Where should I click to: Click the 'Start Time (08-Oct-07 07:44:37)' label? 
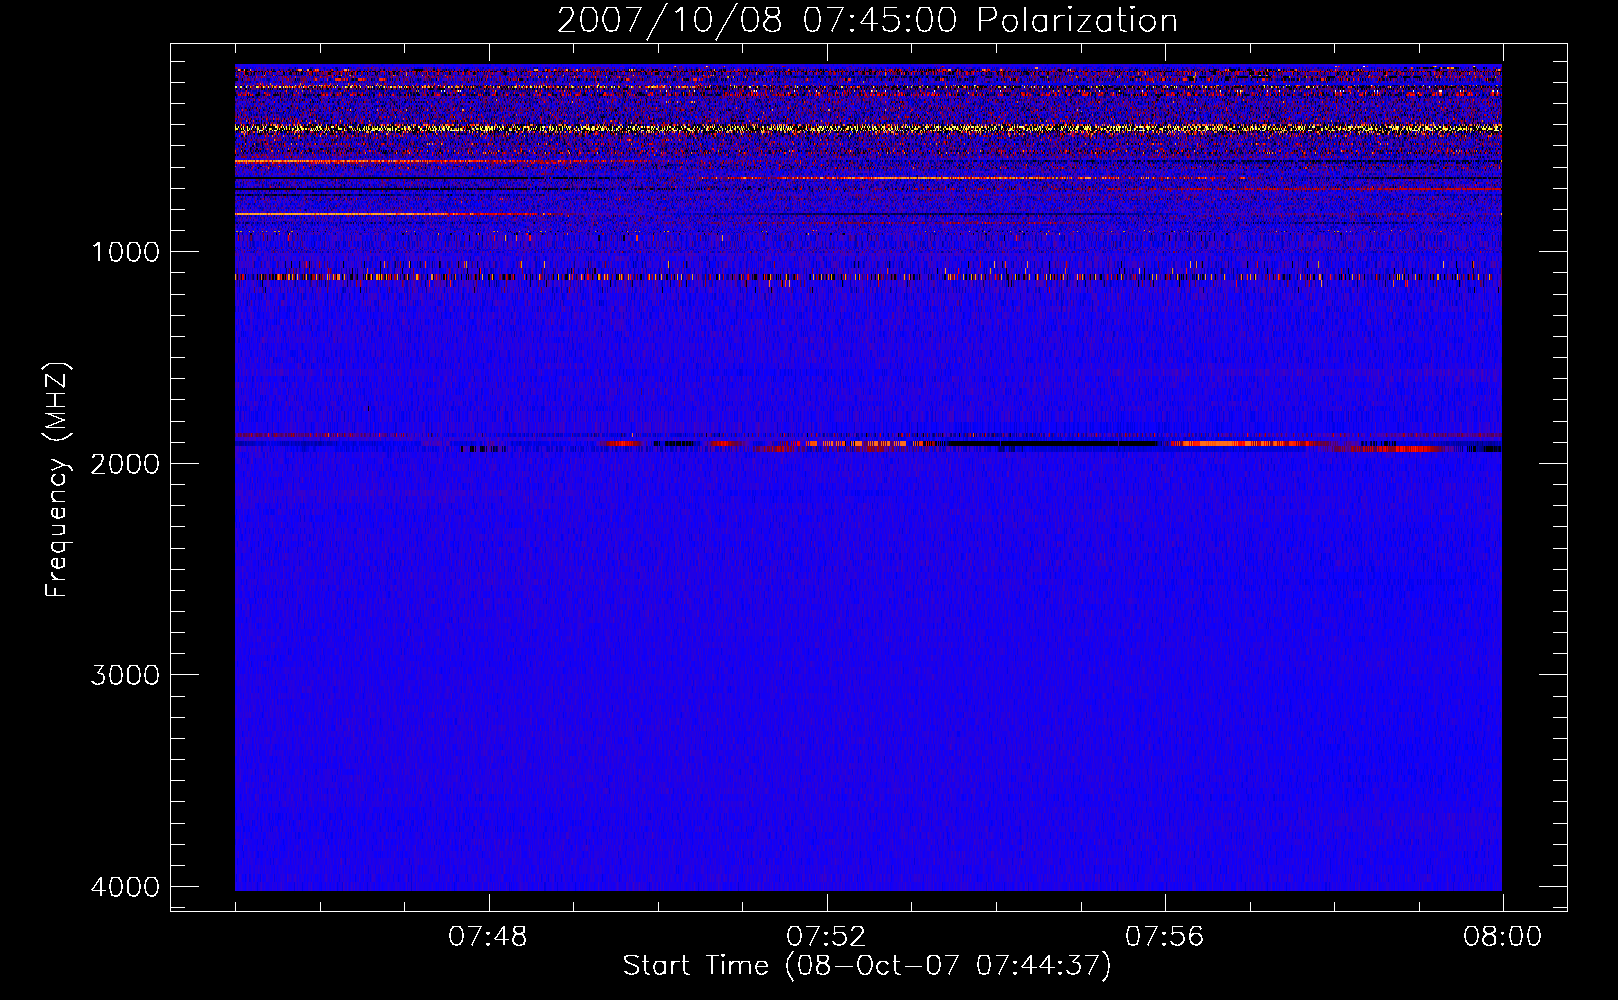(867, 966)
